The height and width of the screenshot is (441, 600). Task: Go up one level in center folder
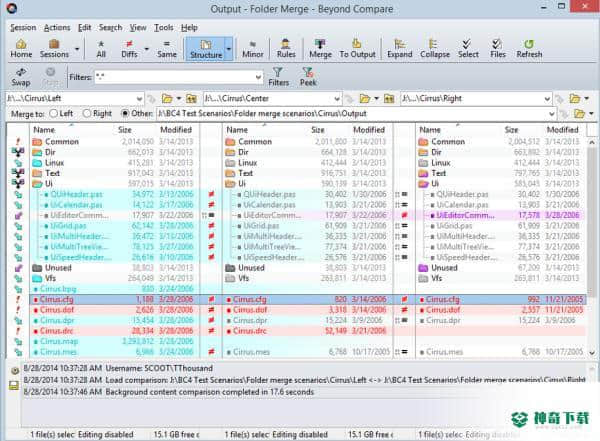coord(389,99)
